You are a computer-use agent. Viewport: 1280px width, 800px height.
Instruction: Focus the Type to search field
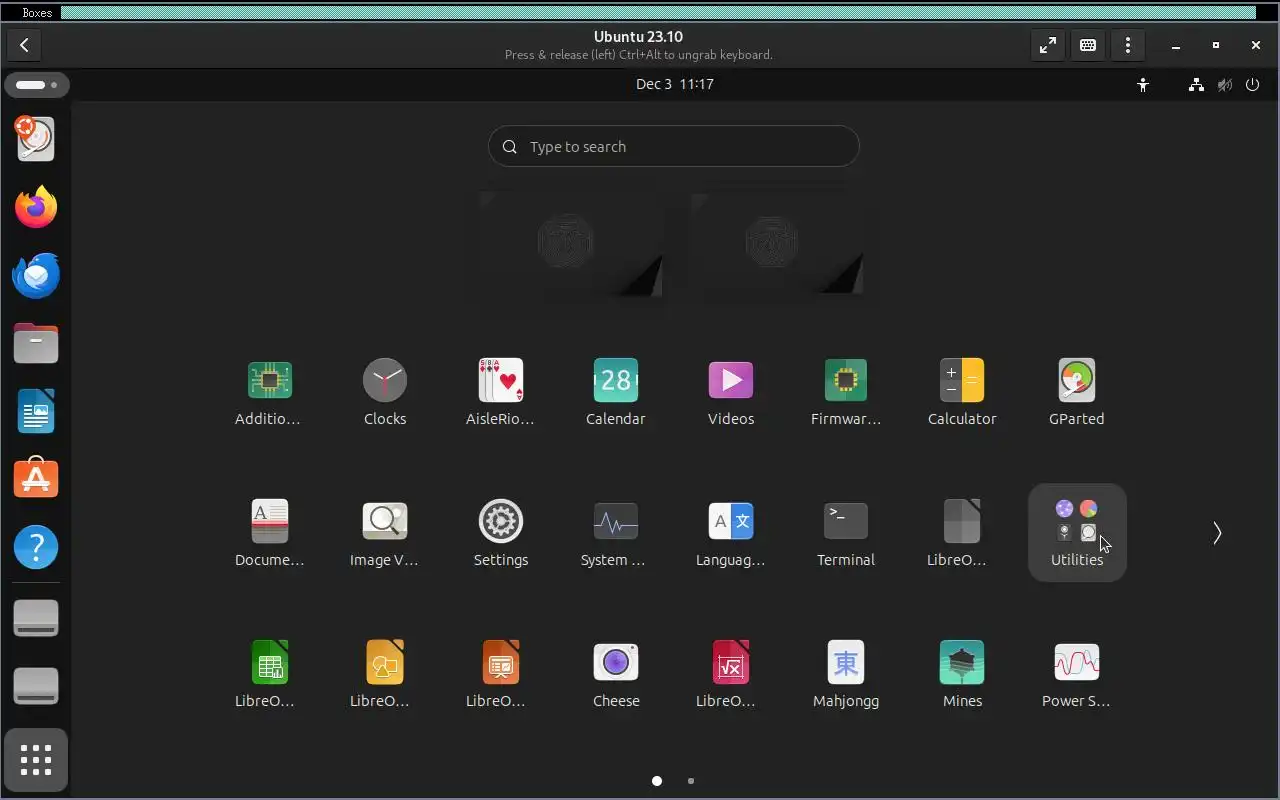[x=673, y=146]
